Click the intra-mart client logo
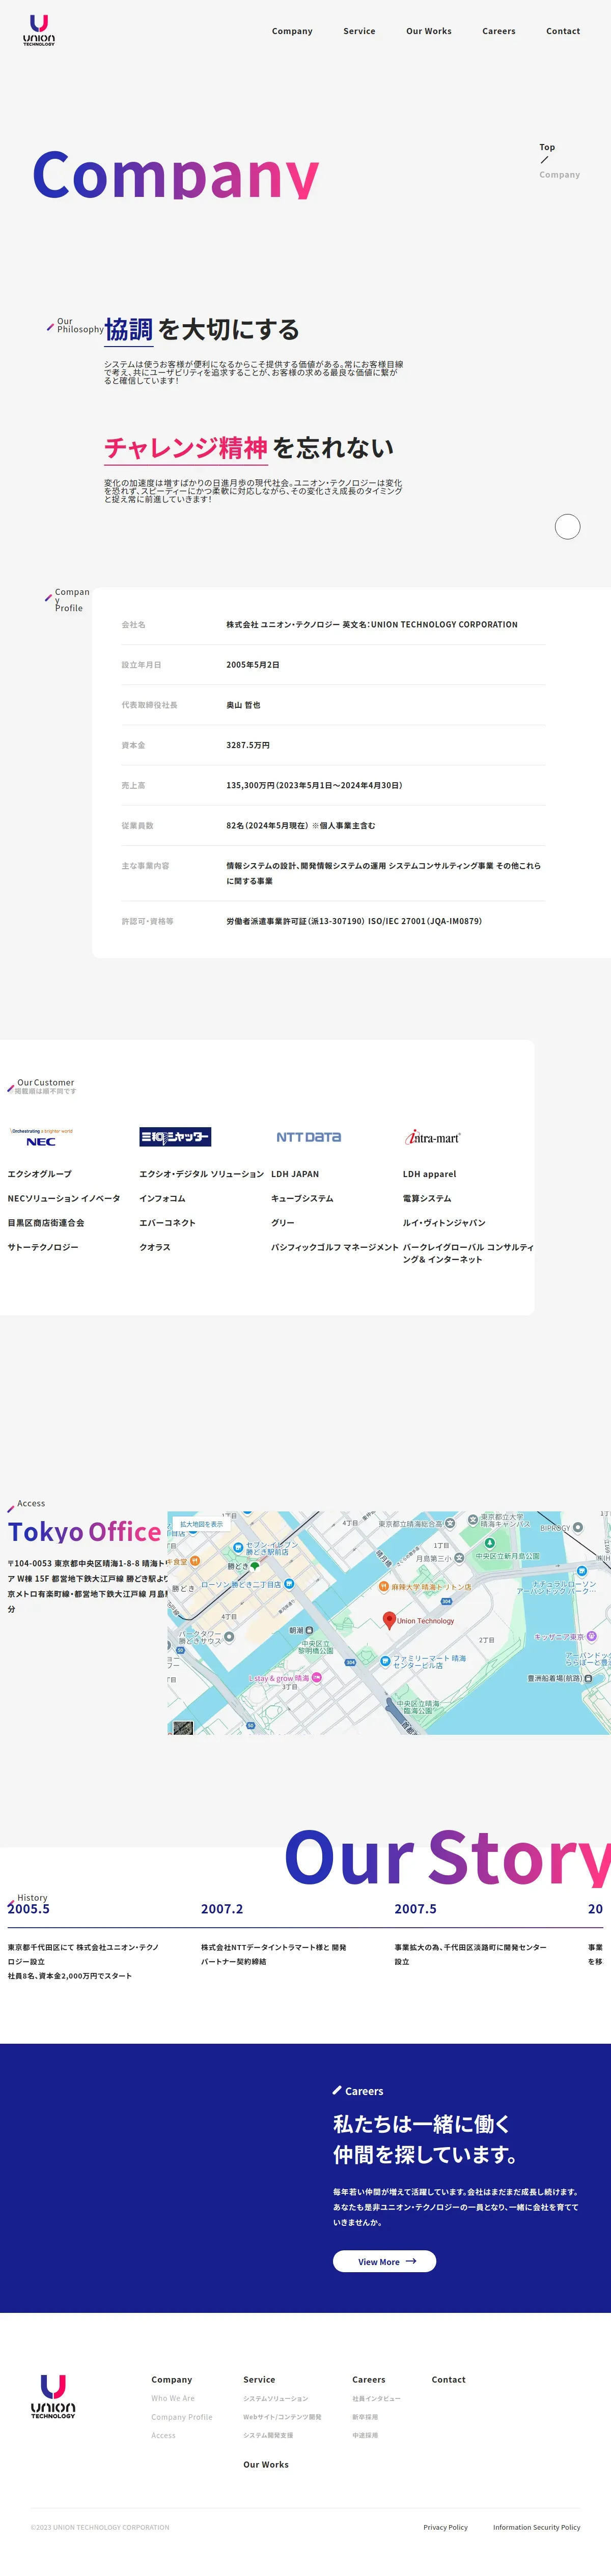The height and width of the screenshot is (2576, 611). (x=432, y=1137)
